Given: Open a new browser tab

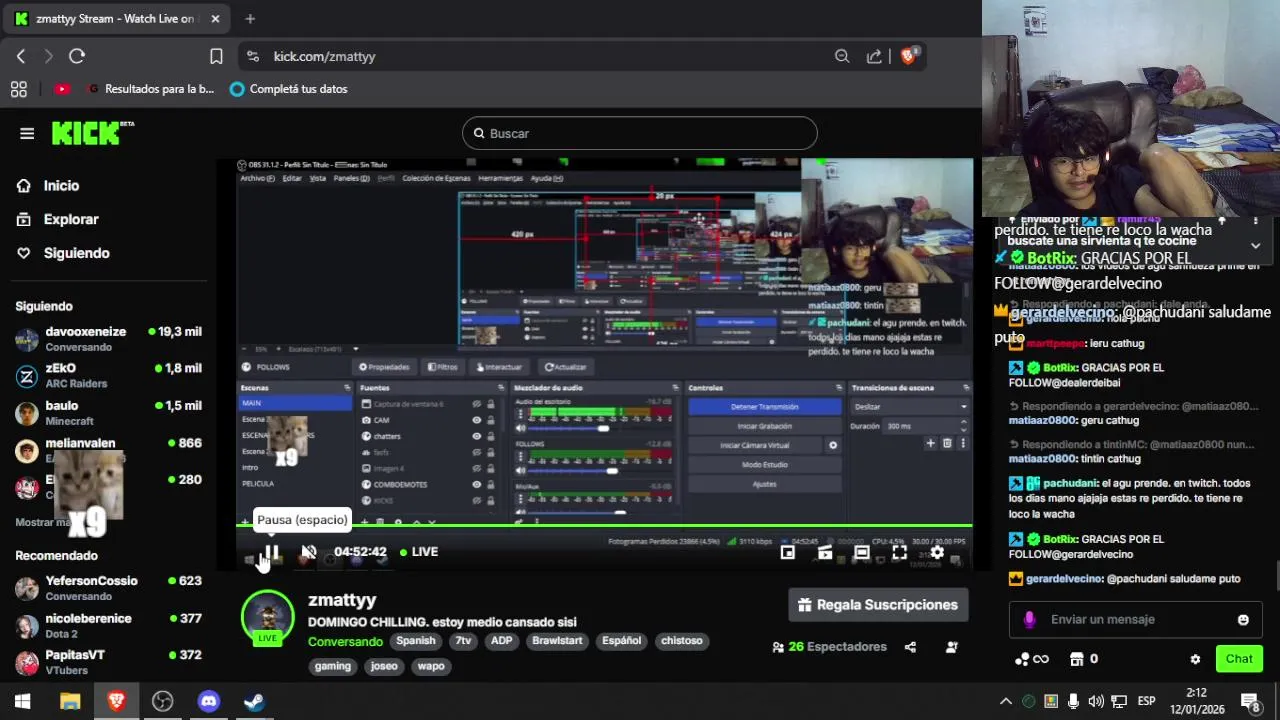Looking at the screenshot, I should pos(250,19).
